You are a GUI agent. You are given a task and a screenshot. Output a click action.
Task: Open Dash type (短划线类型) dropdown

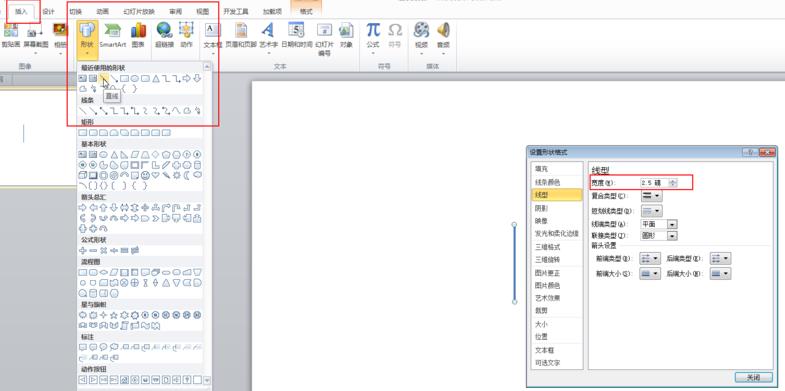click(x=651, y=211)
